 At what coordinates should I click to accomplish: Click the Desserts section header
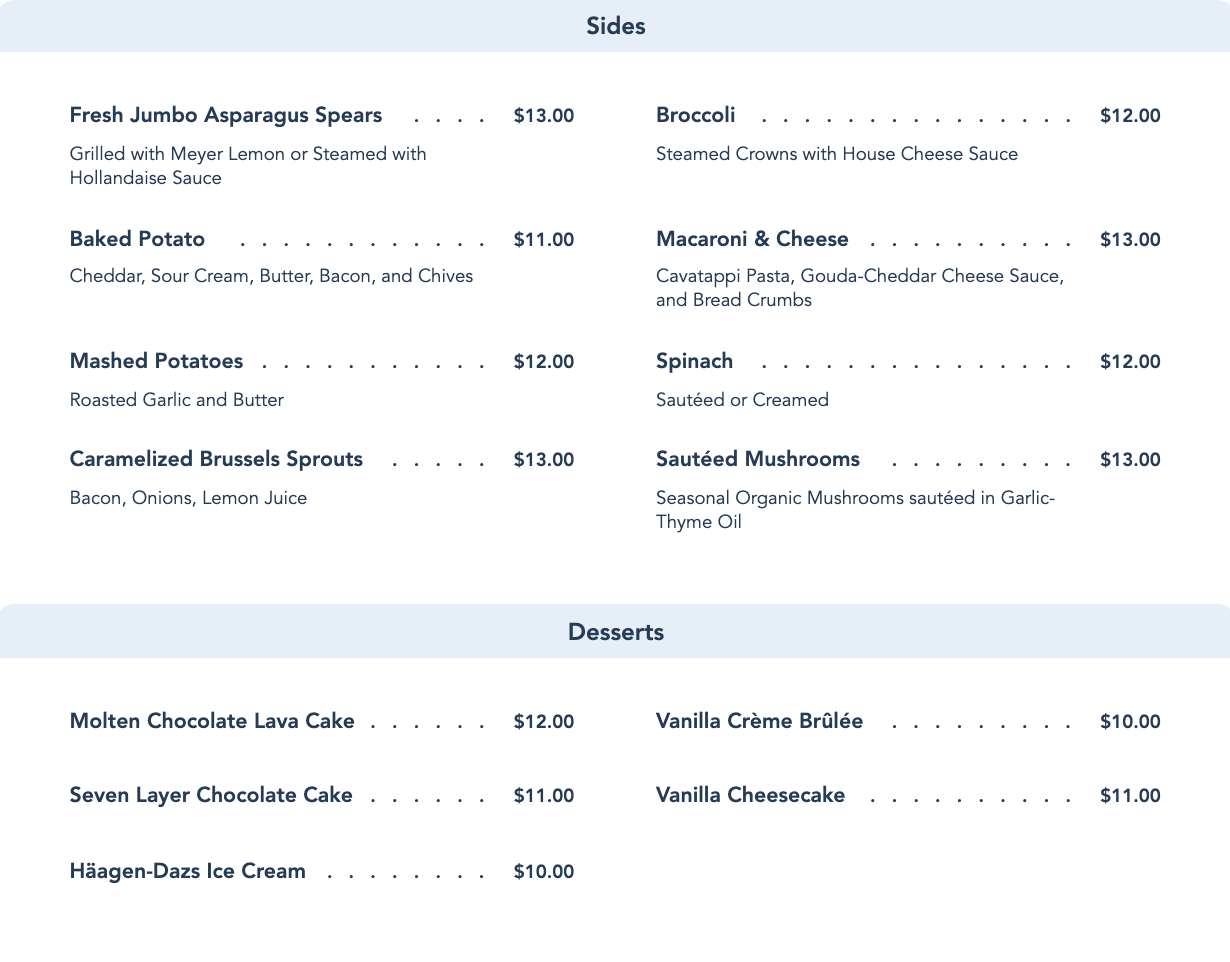(x=615, y=632)
